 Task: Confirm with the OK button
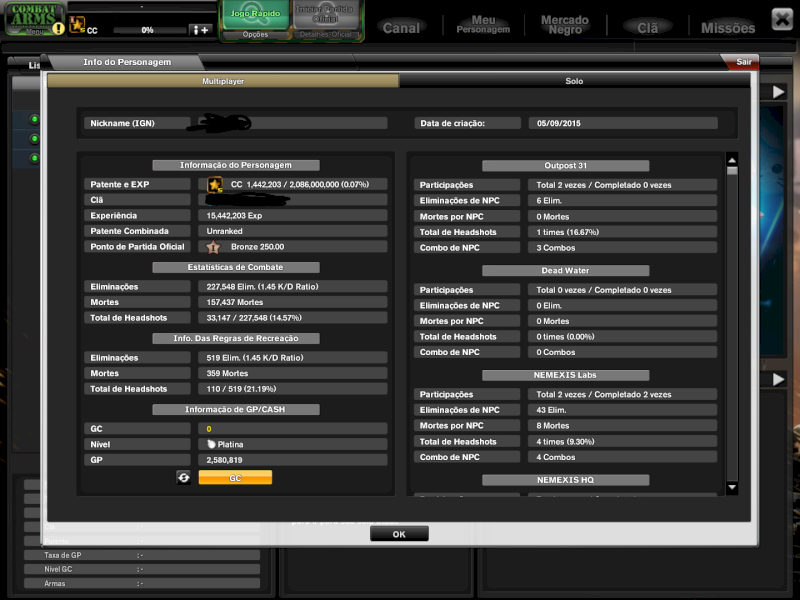pos(399,534)
